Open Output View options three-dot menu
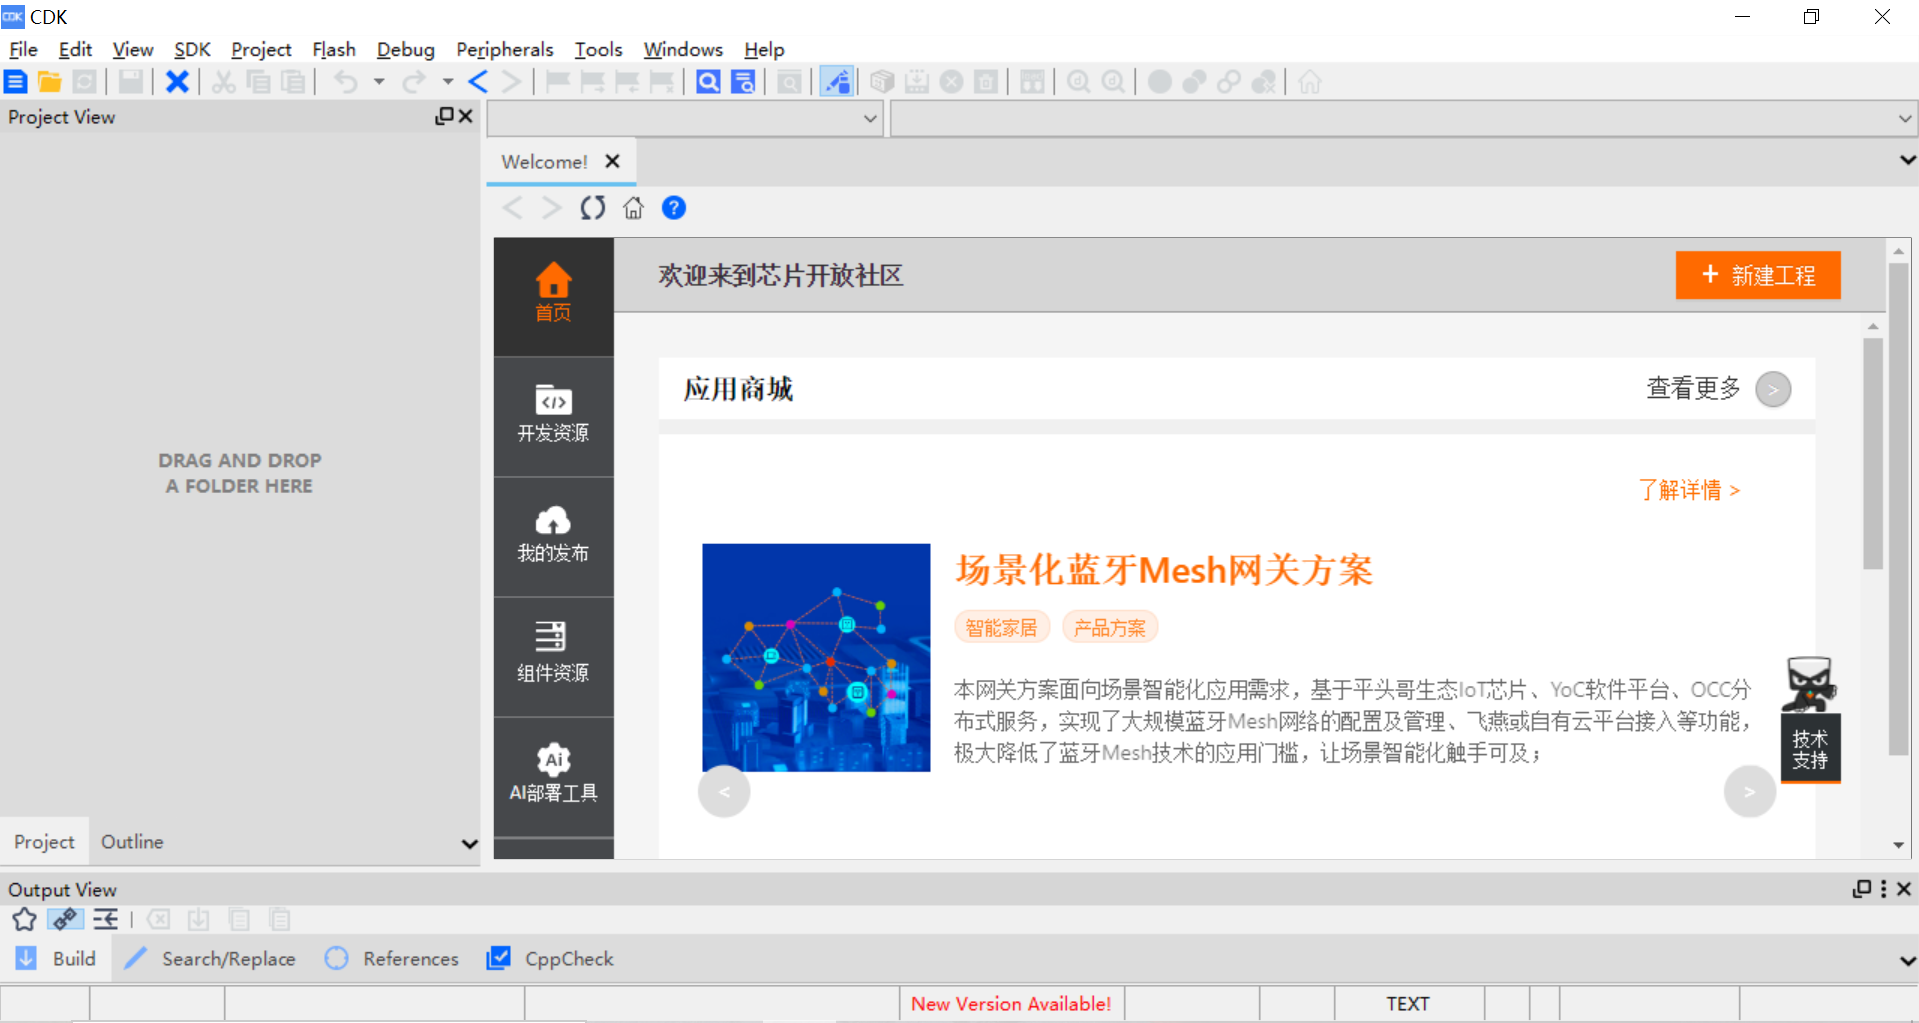Screen dimensions: 1919x1023 coord(1883,889)
